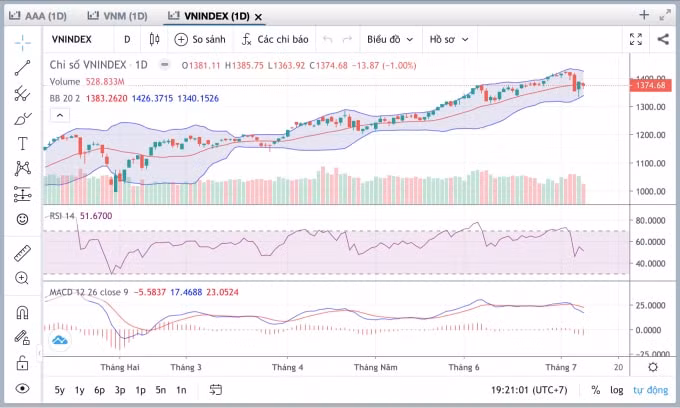Select the pitchfork drawing tool
This screenshot has width=680, height=408.
tap(23, 93)
